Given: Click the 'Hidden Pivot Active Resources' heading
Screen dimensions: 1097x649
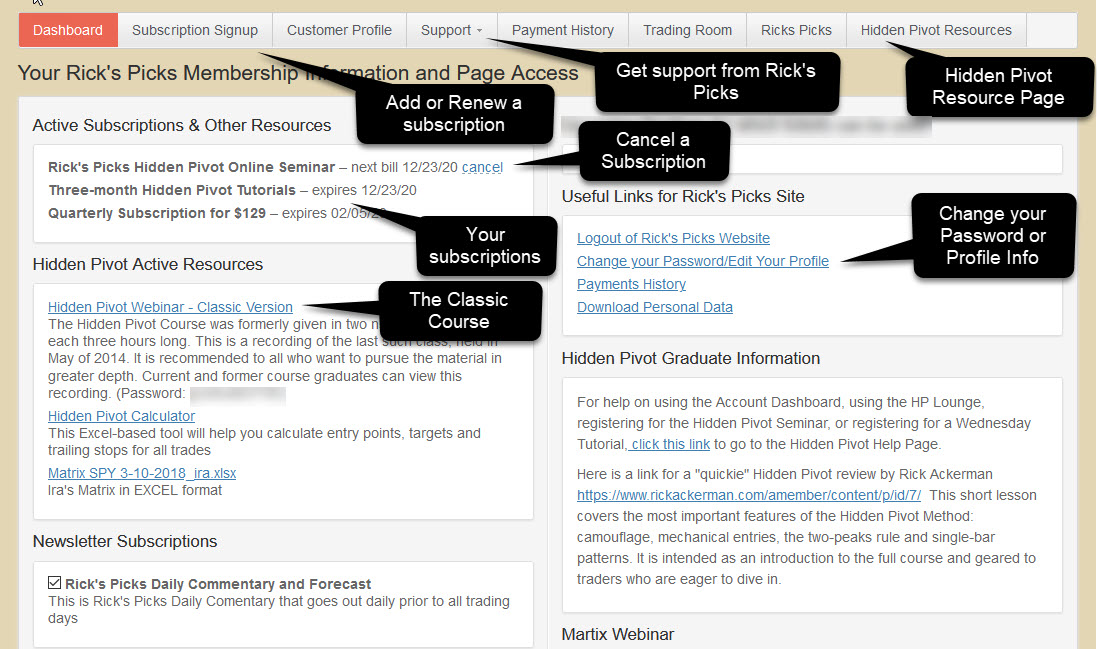Looking at the screenshot, I should click(x=148, y=264).
